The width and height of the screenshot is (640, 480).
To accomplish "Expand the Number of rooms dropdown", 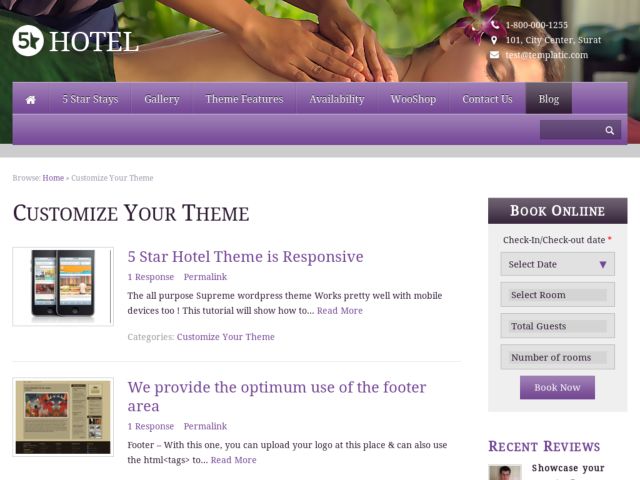I will (558, 357).
